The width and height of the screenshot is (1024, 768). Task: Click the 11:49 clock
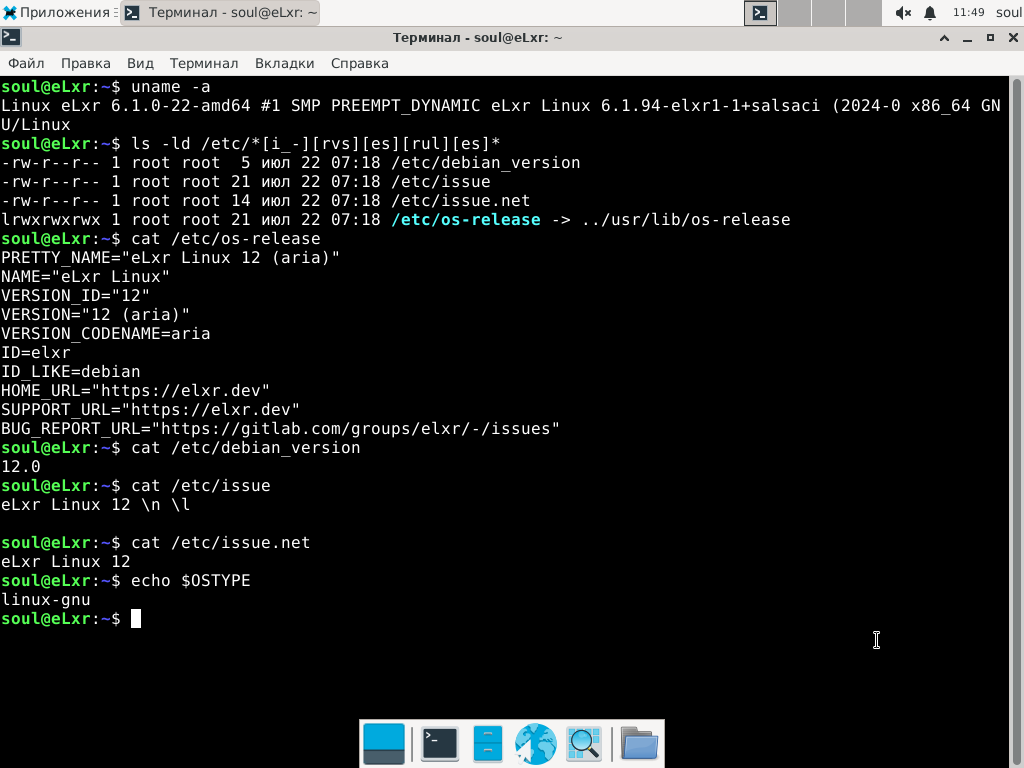(968, 12)
